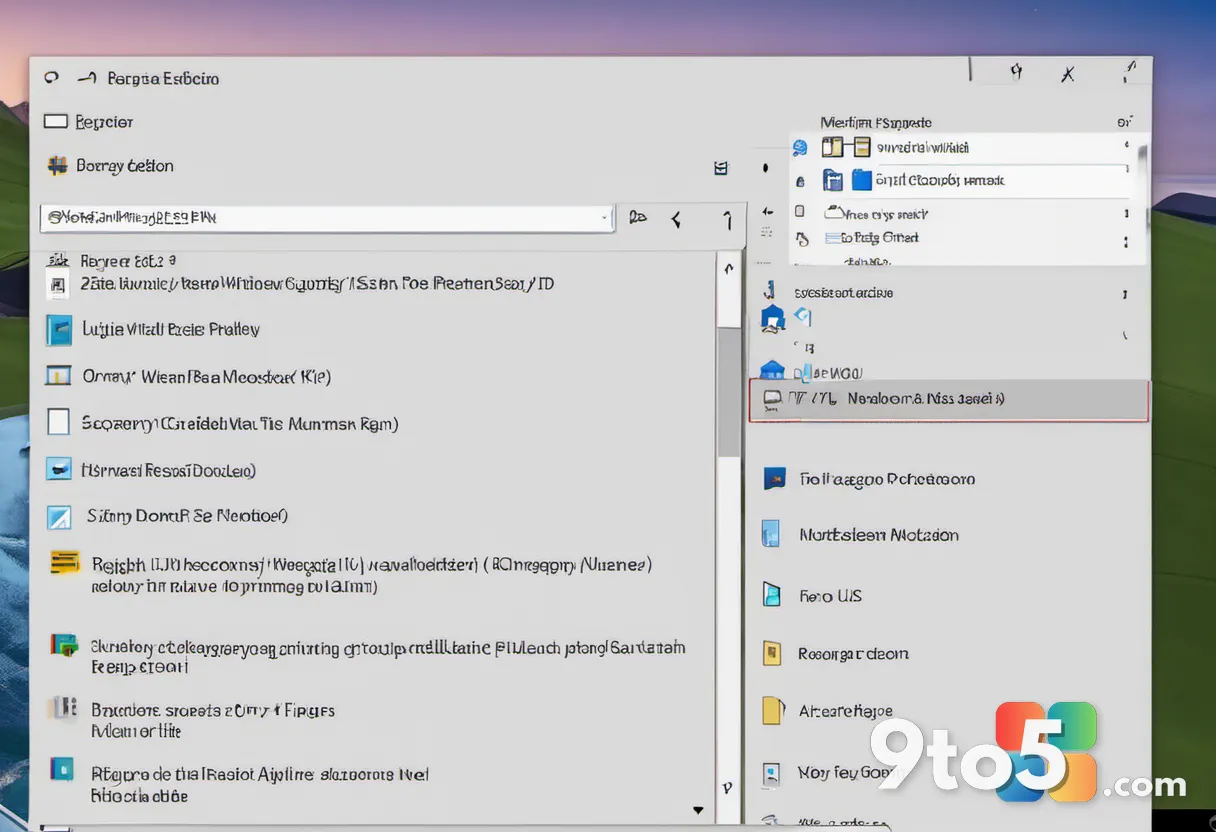
Task: Click the "Lugie Vilall Ecis Pralley" list item
Action: 170,329
